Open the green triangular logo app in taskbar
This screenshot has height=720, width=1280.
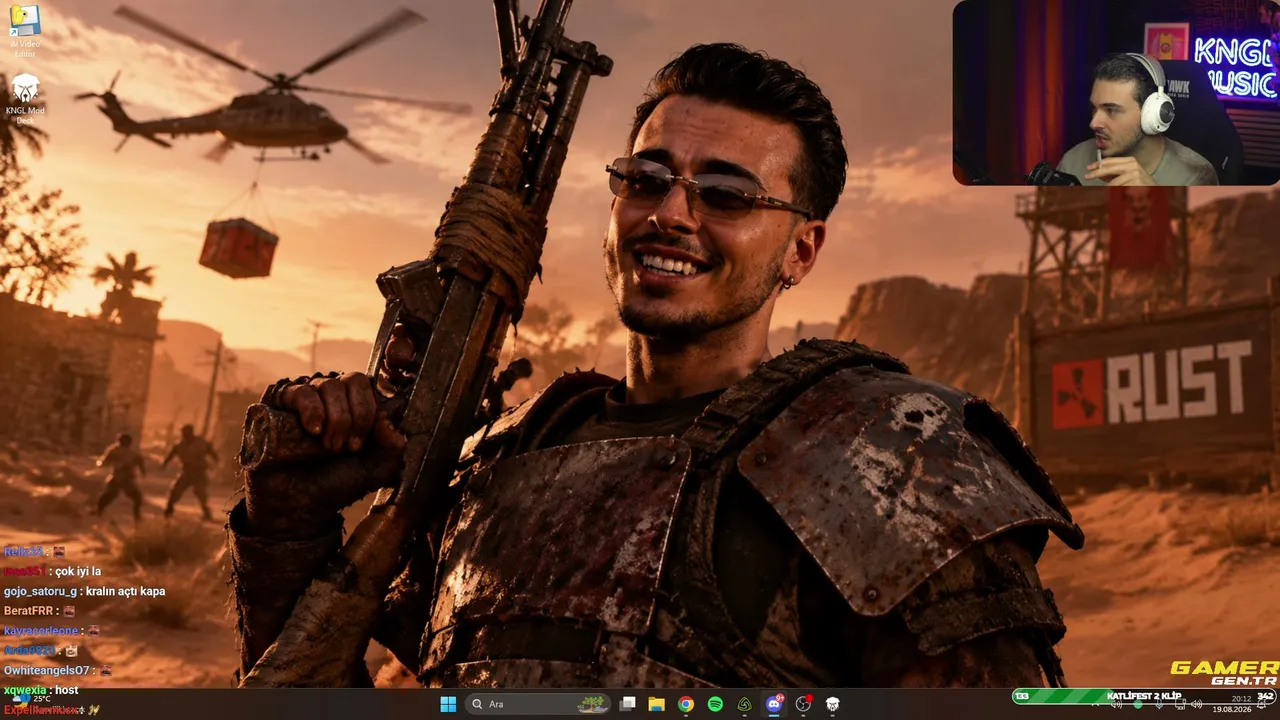[744, 704]
